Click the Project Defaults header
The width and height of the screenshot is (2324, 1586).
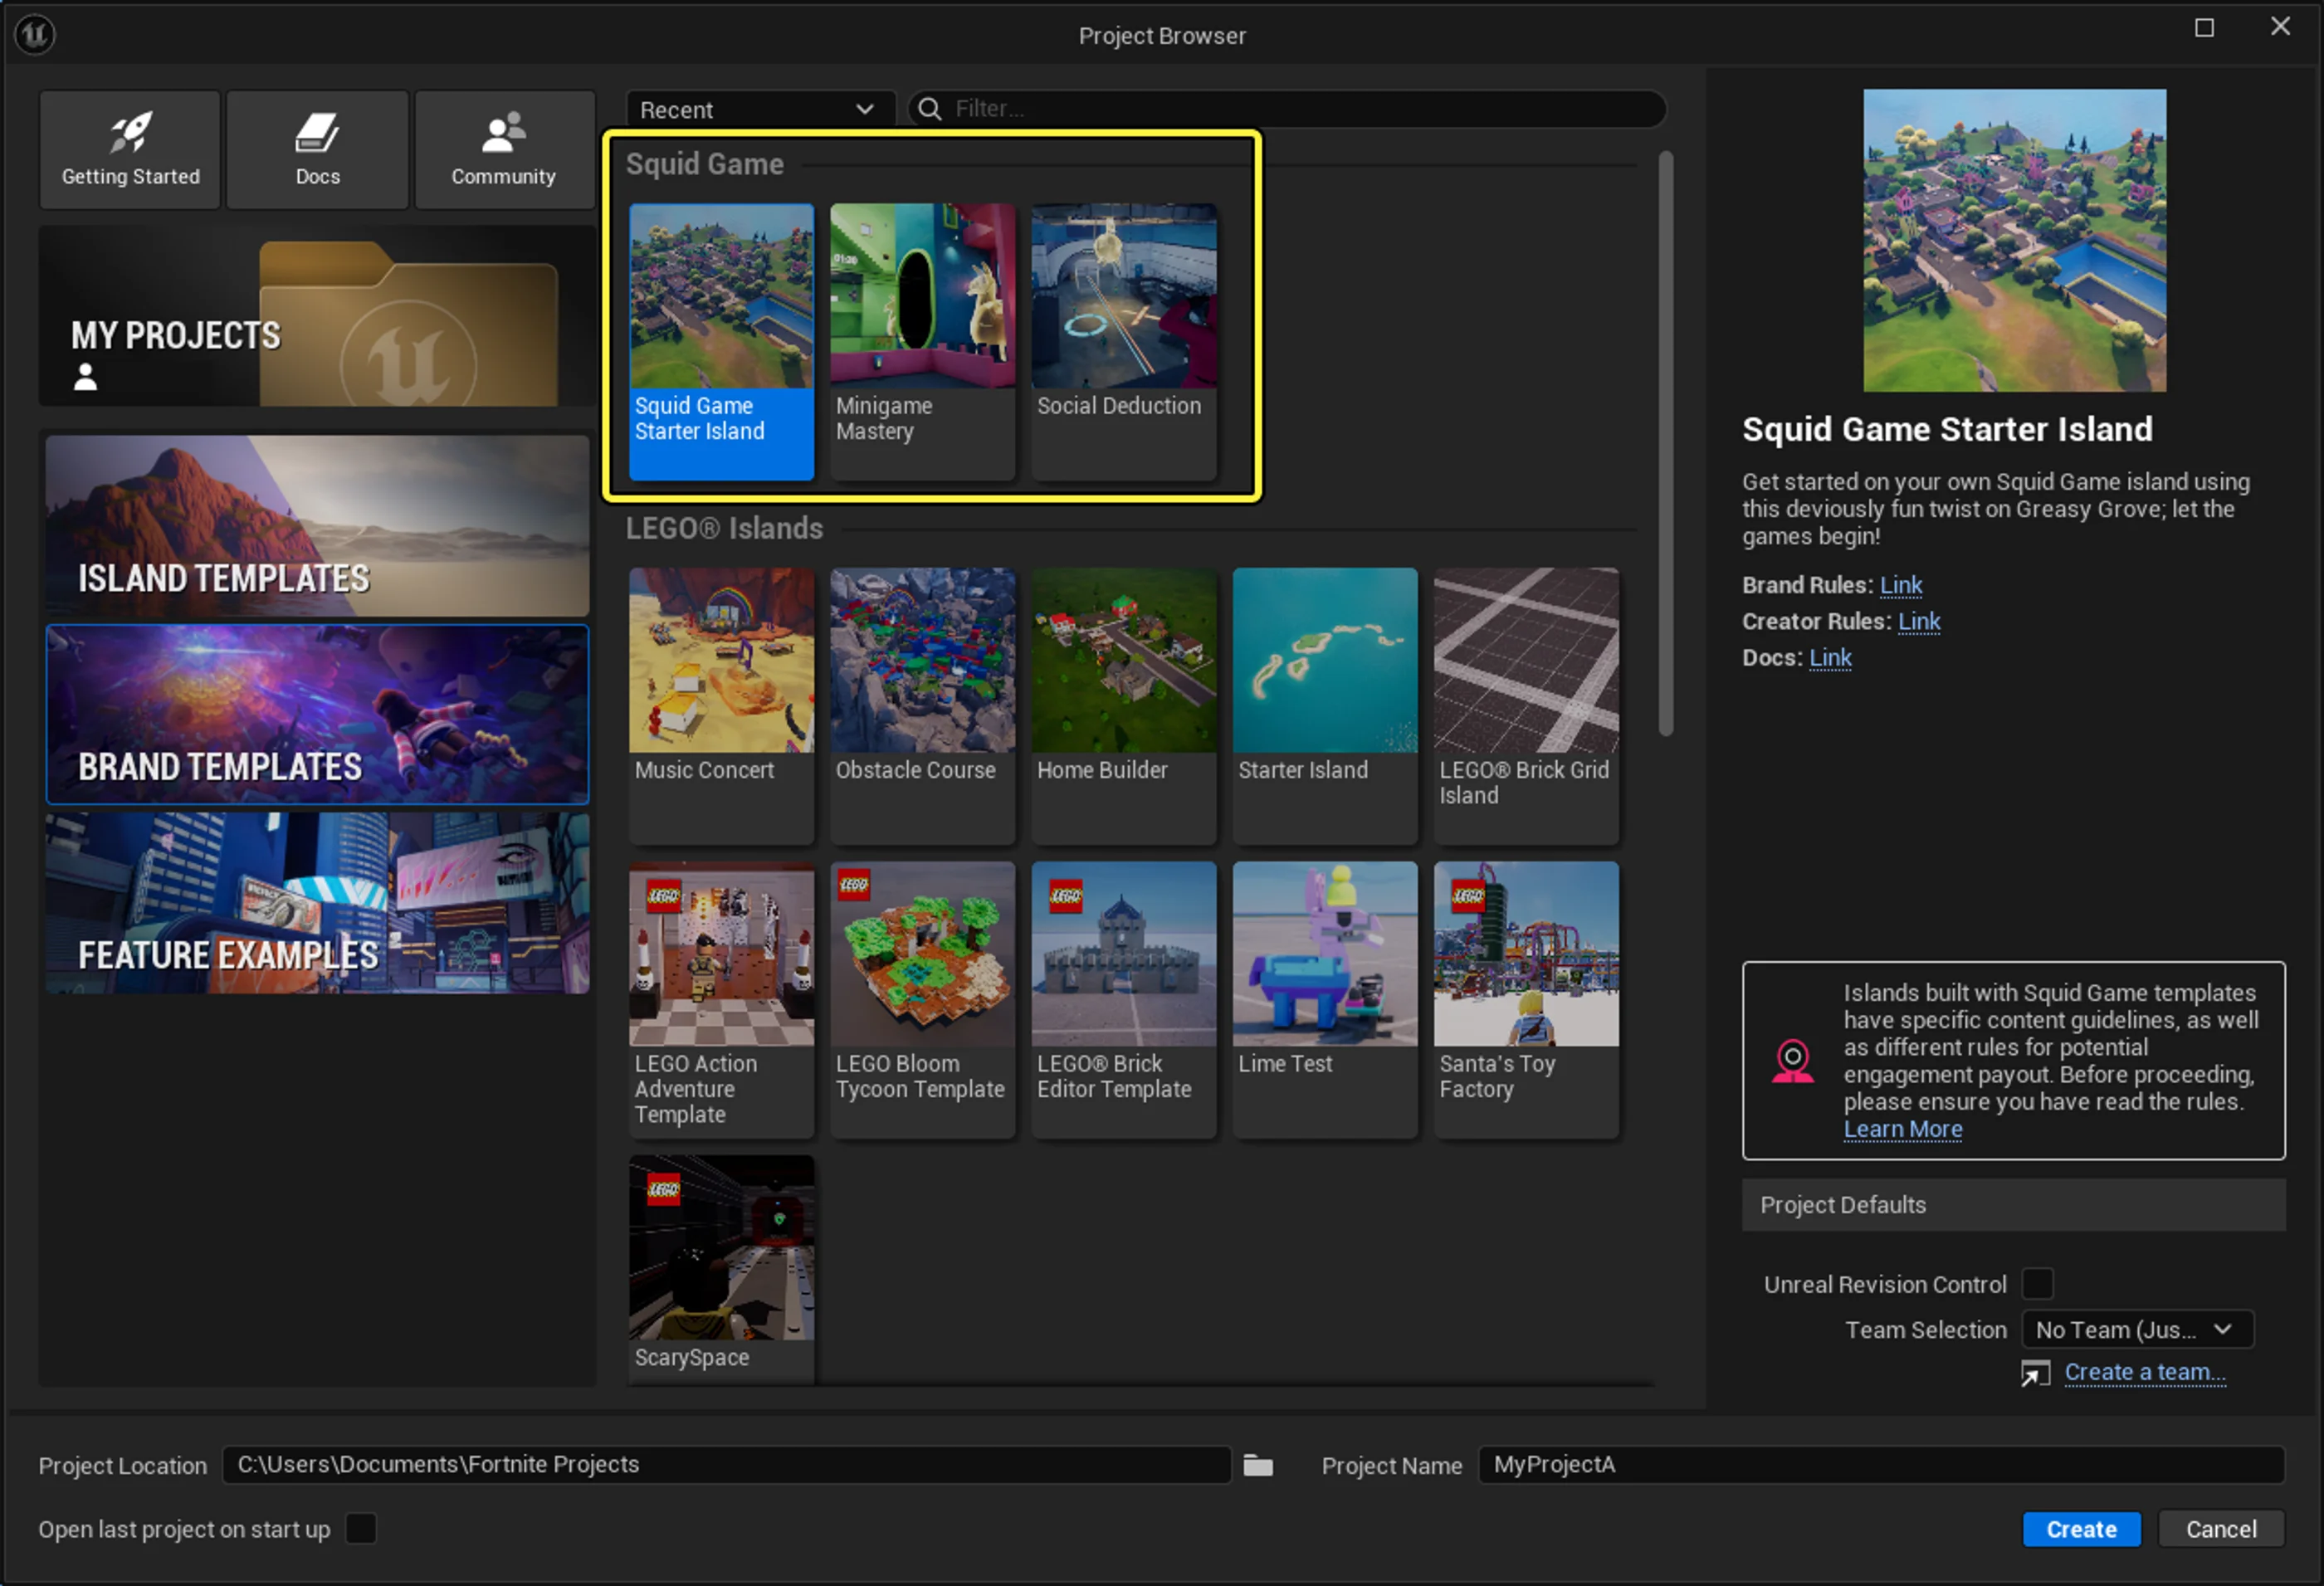[2013, 1205]
